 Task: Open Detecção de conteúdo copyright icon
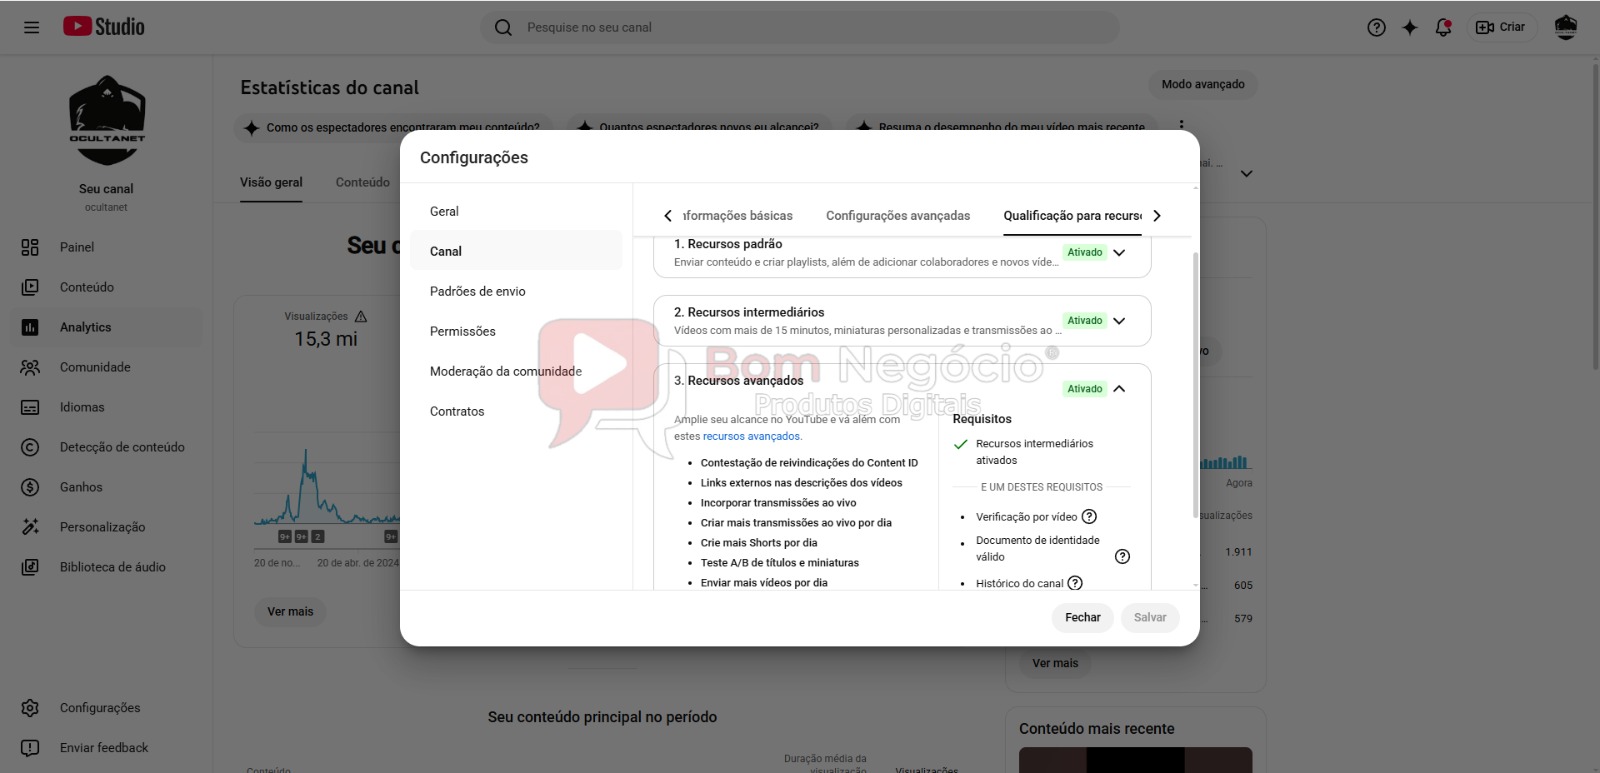tap(30, 447)
